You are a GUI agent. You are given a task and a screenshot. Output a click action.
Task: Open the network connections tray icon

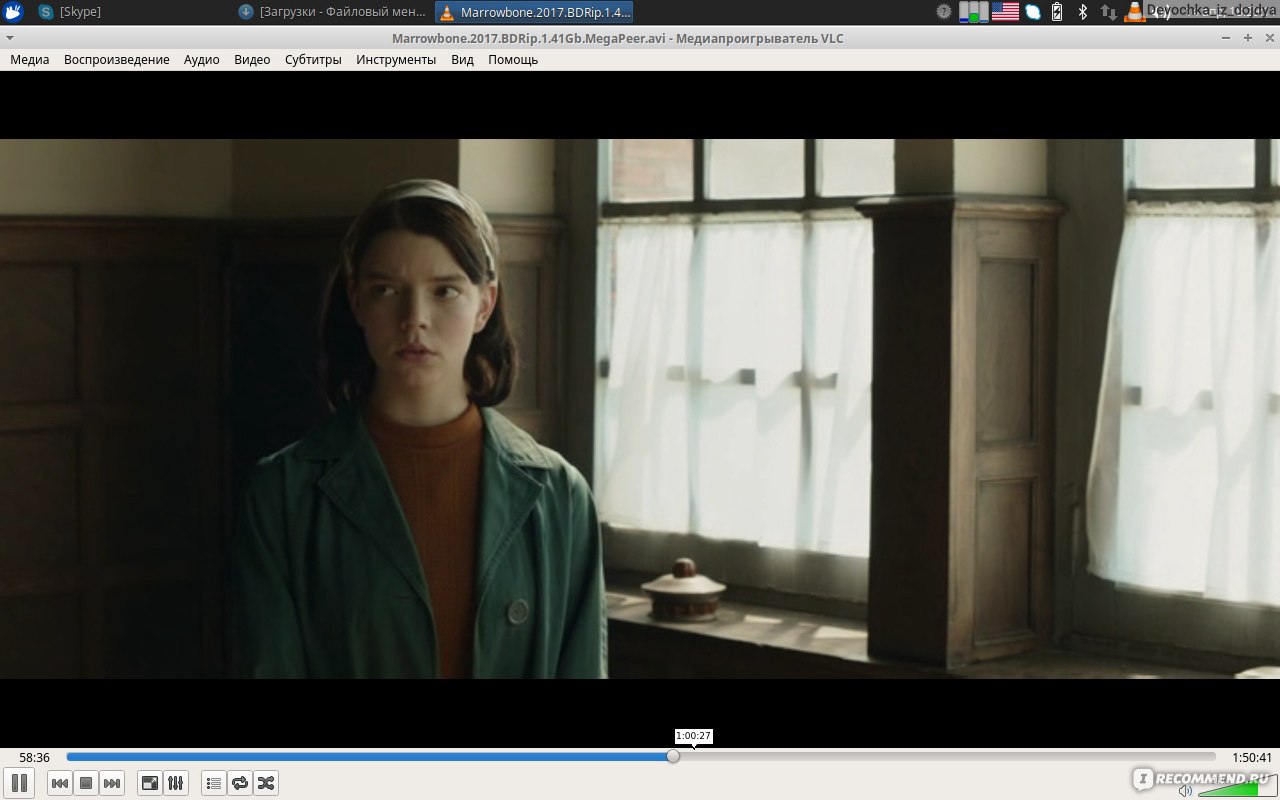coord(1108,12)
